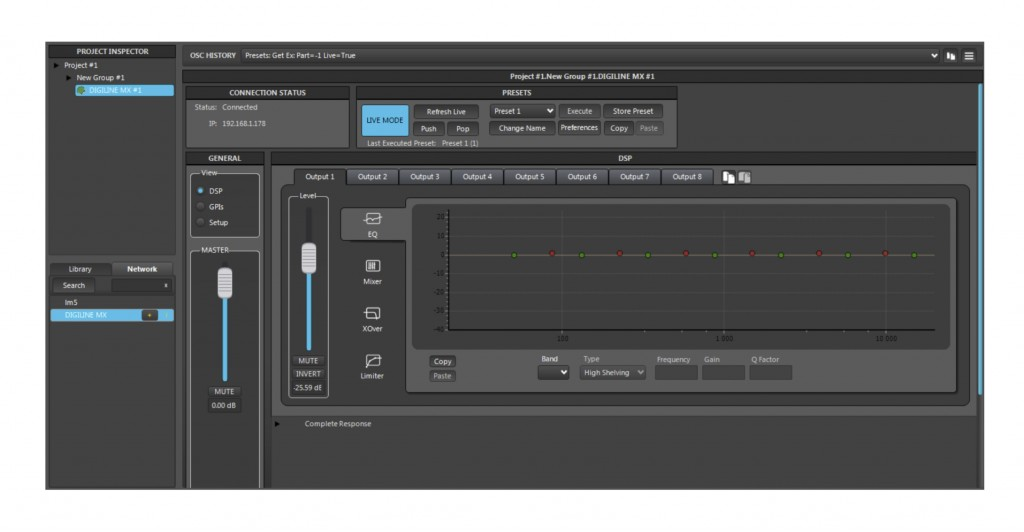
Task: Click the Frequency input field
Action: (x=676, y=372)
